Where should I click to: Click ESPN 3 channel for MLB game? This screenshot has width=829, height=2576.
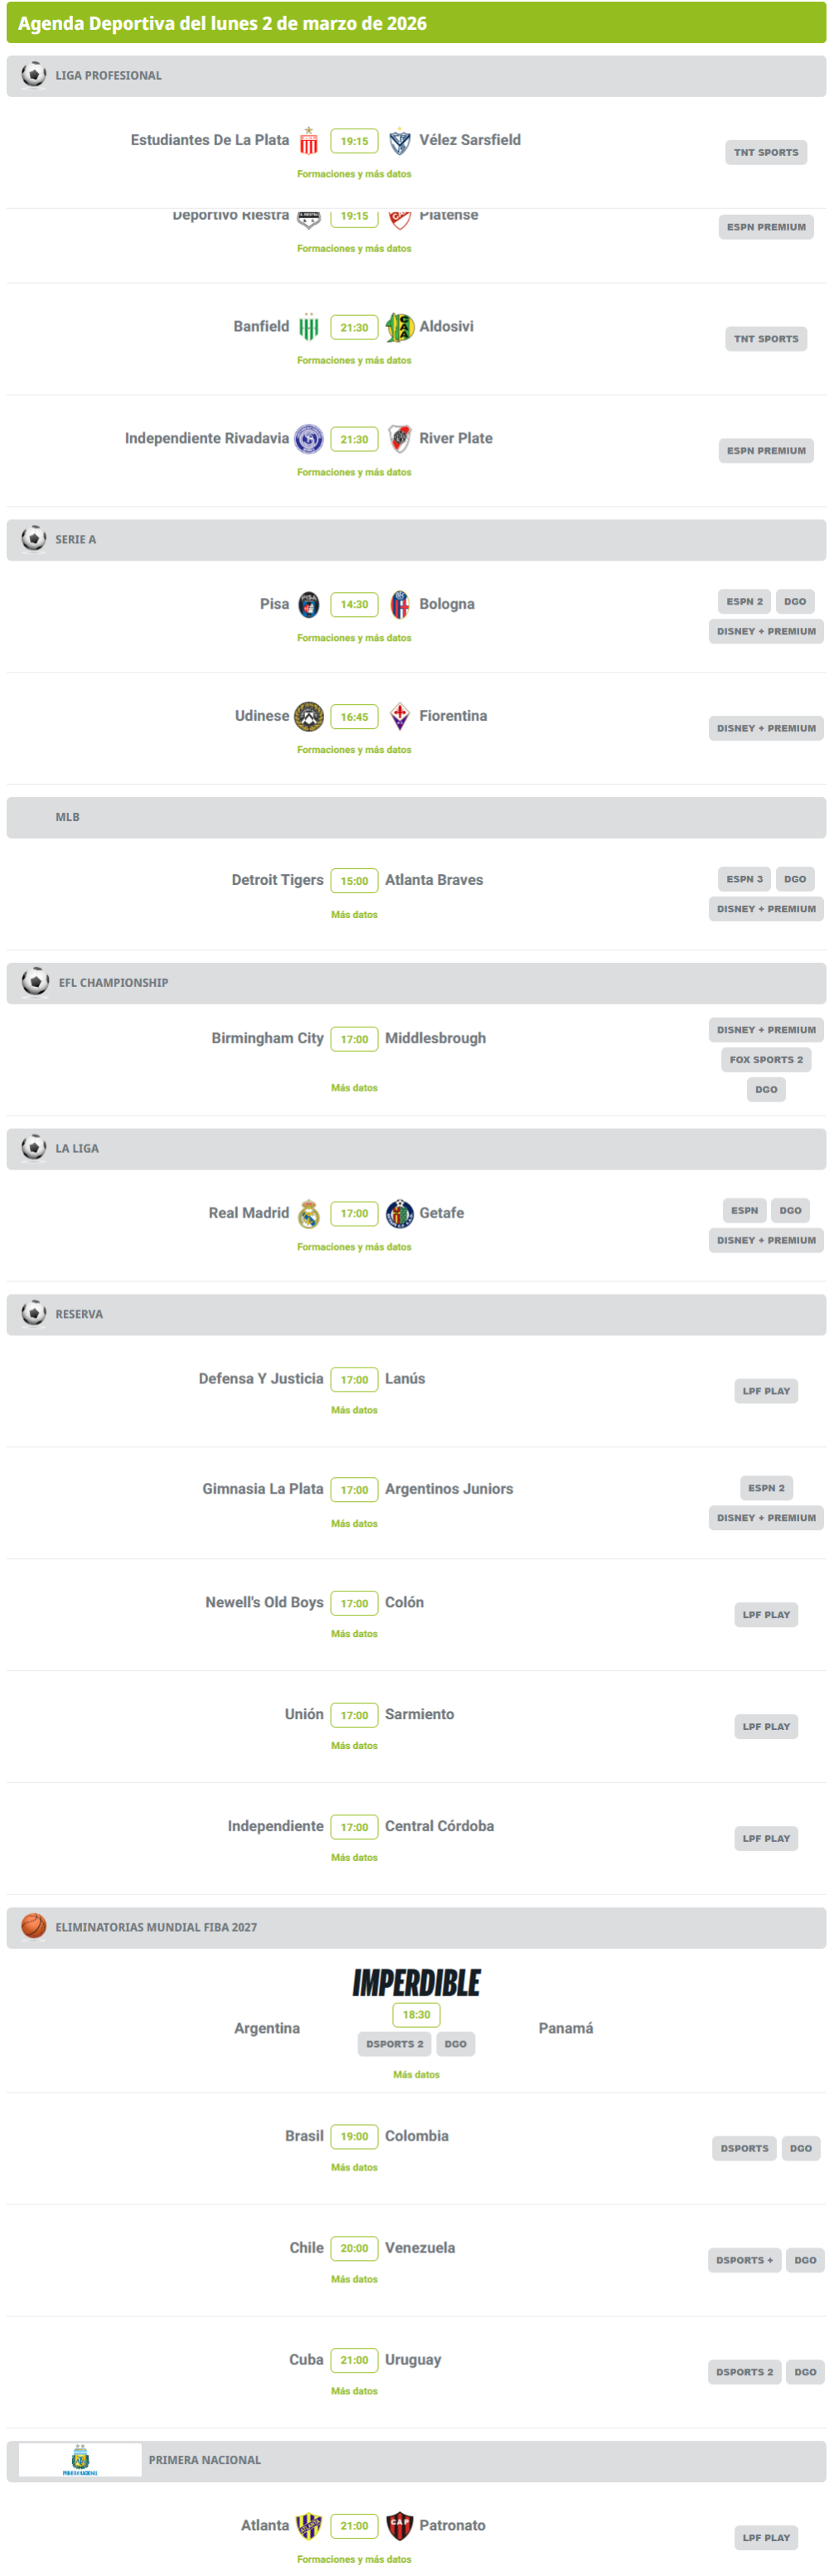point(744,879)
